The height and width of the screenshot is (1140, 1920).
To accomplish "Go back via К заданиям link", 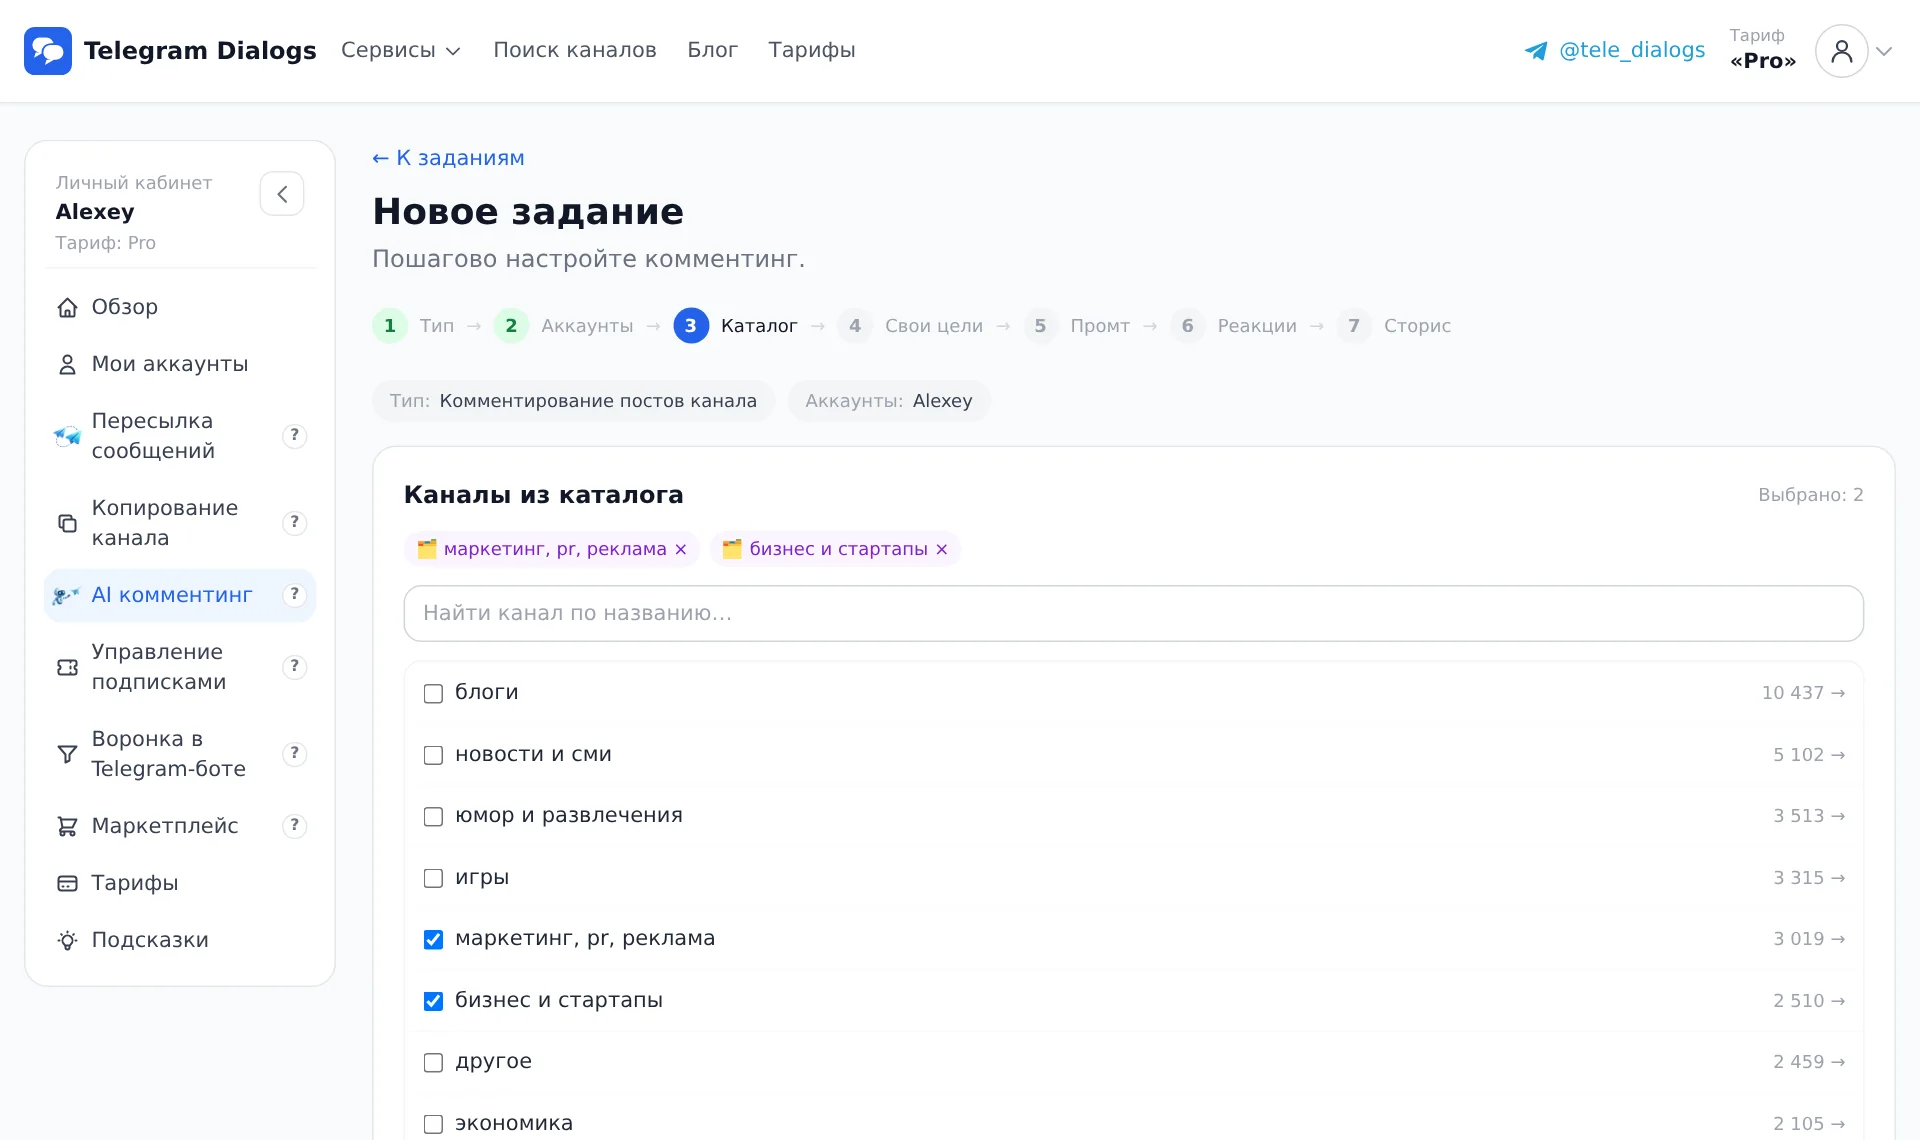I will click(448, 158).
